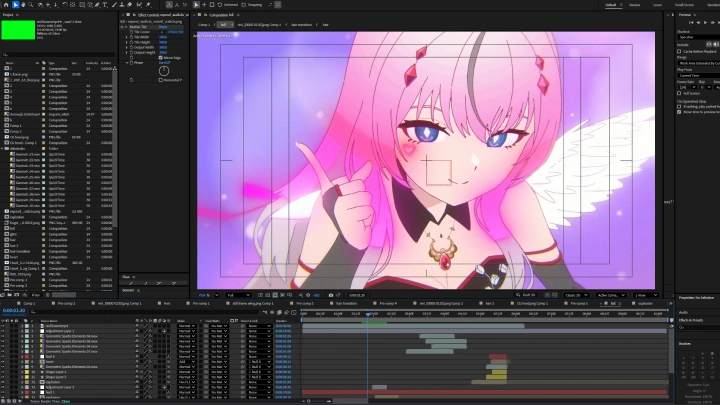Click the Project panel search field

[x=58, y=55]
